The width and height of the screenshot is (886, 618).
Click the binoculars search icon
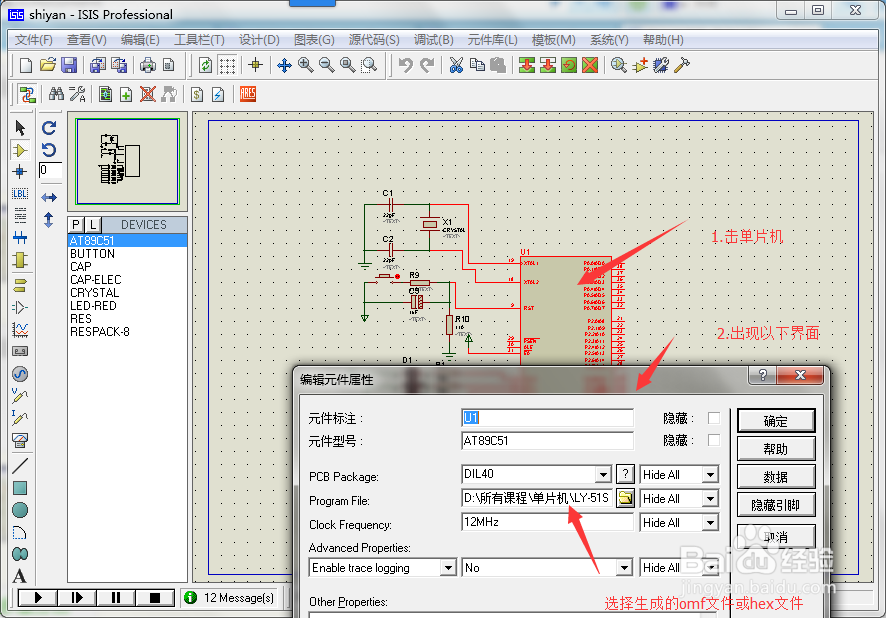[56, 94]
